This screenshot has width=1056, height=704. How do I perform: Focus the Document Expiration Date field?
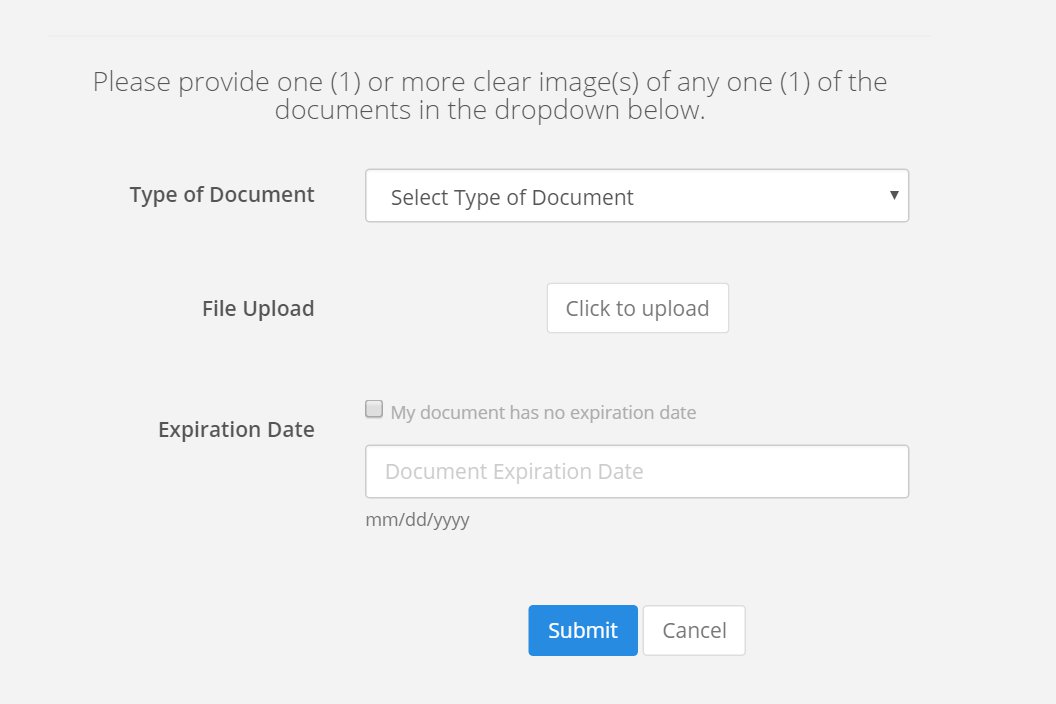click(x=636, y=472)
